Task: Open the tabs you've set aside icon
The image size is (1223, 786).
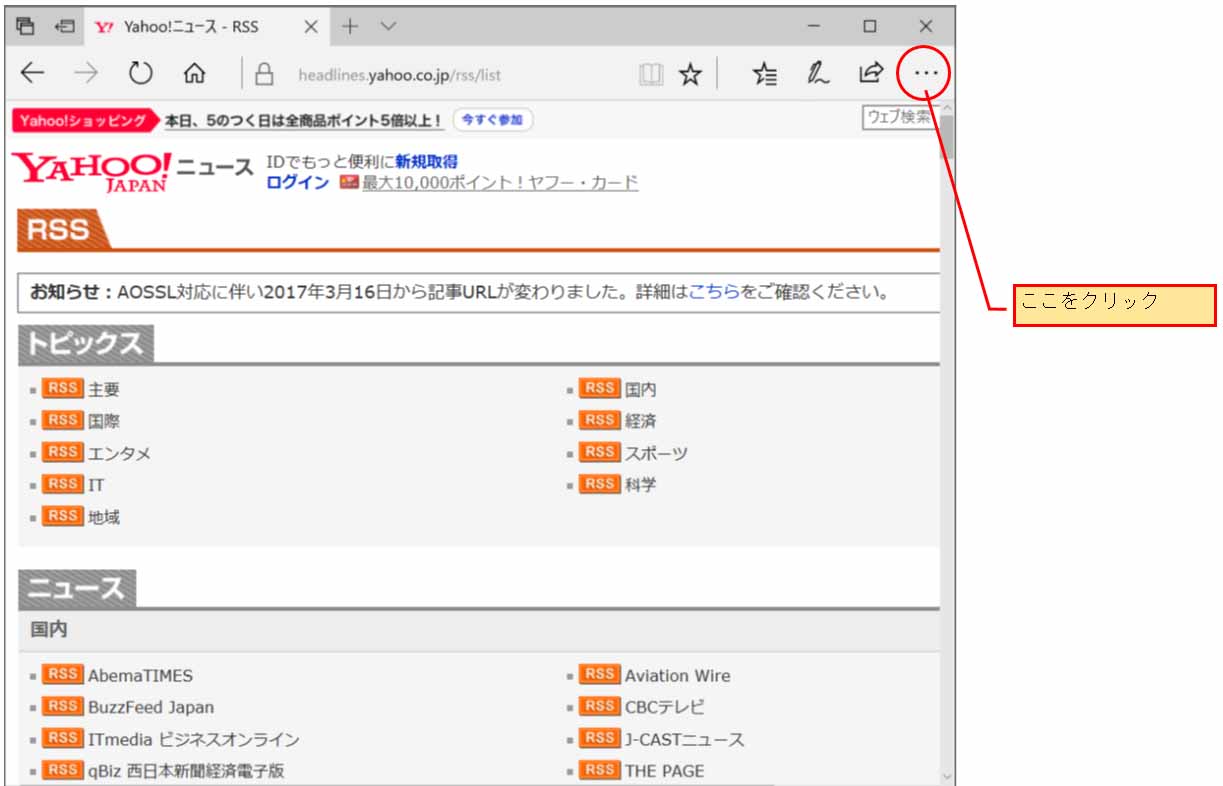Action: [x=25, y=26]
